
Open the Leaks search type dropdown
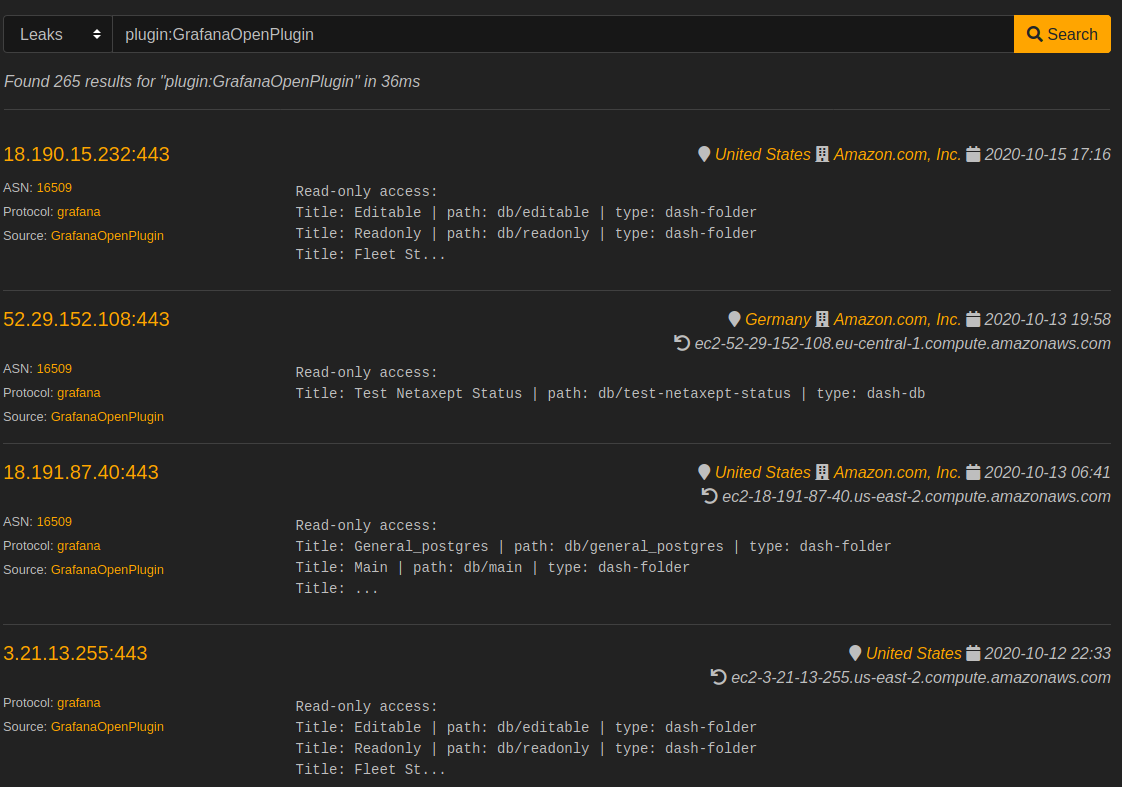(58, 34)
